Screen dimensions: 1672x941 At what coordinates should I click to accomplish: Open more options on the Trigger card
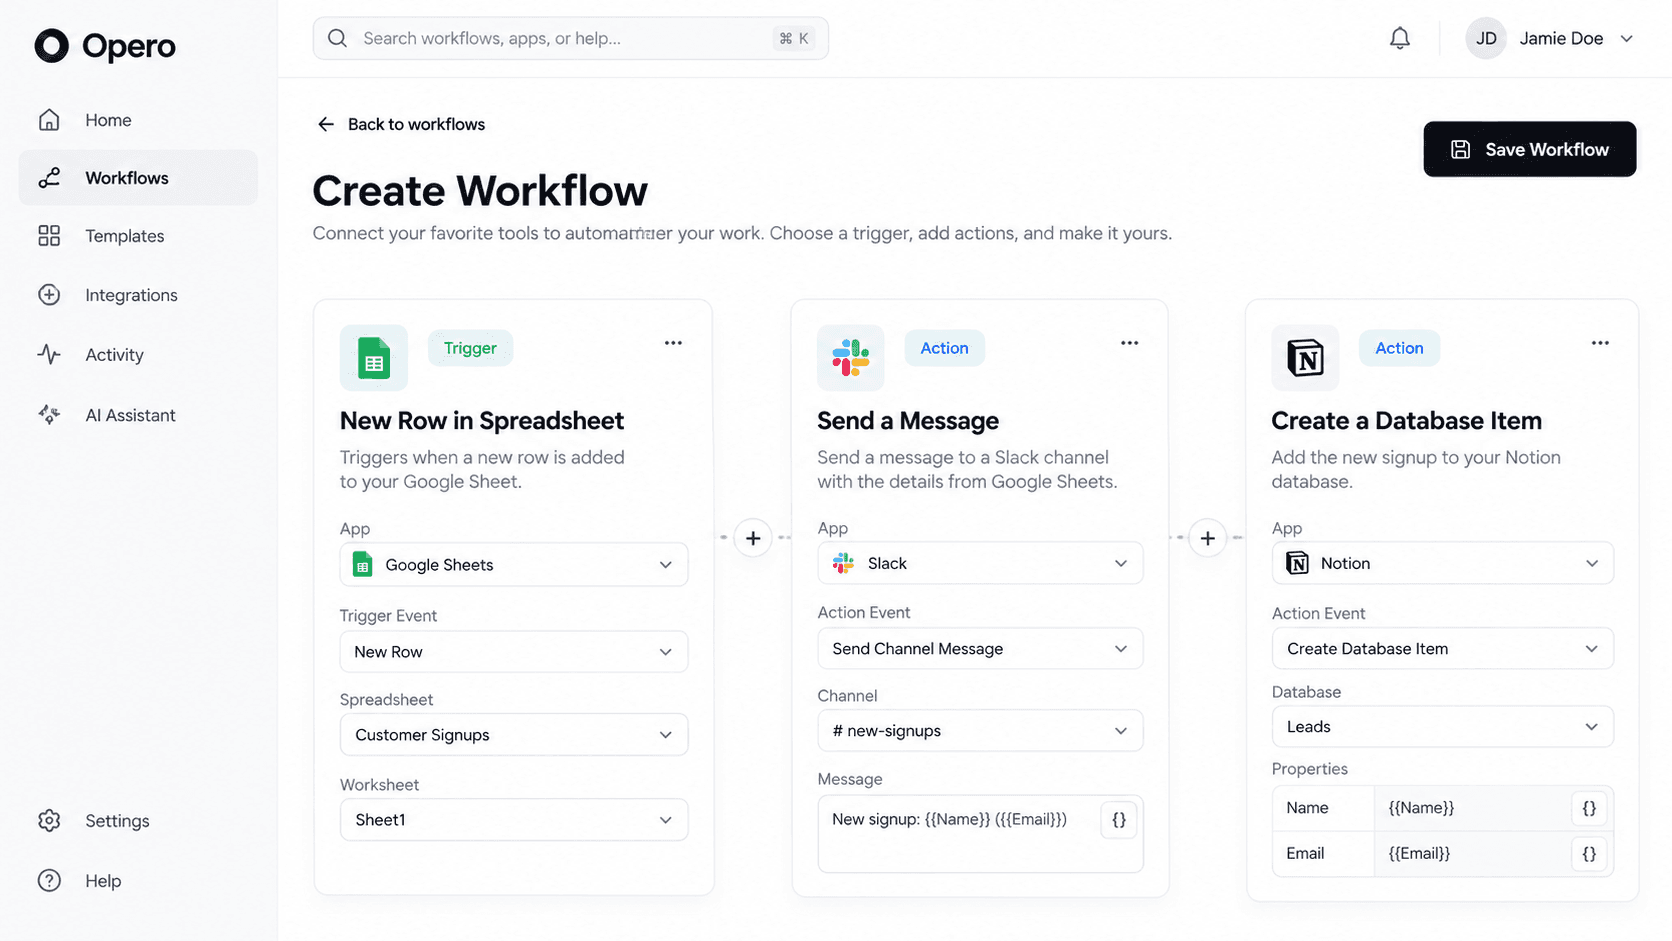point(673,343)
